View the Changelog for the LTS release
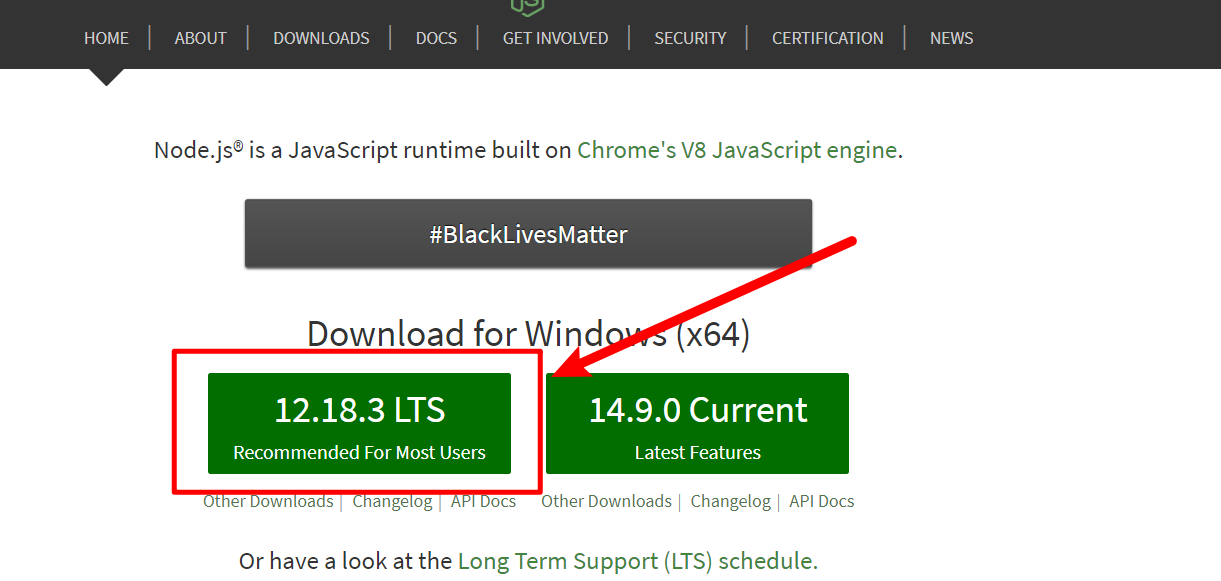The height and width of the screenshot is (581, 1221). pos(392,501)
